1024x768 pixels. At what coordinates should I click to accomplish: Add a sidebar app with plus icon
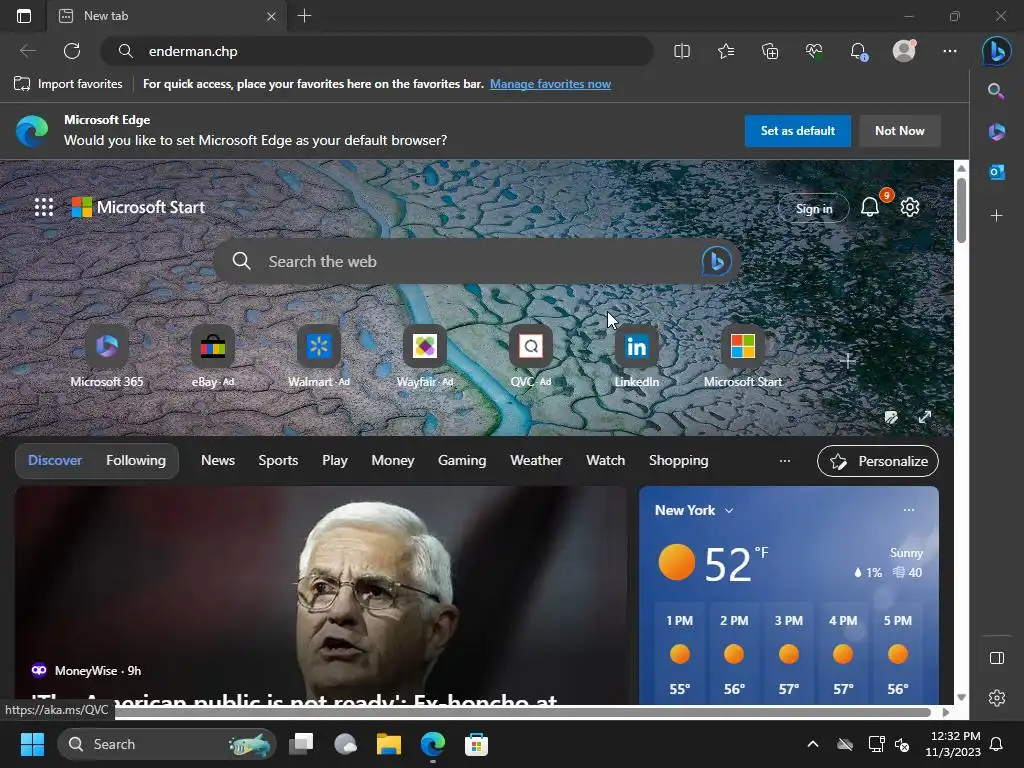[x=996, y=215]
